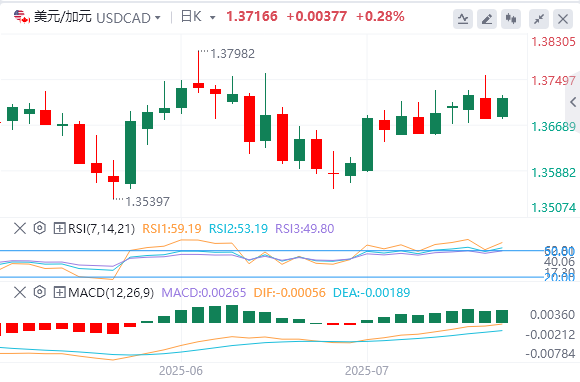
Task: Open RSI indicator settings hexagon icon
Action: (x=40, y=228)
